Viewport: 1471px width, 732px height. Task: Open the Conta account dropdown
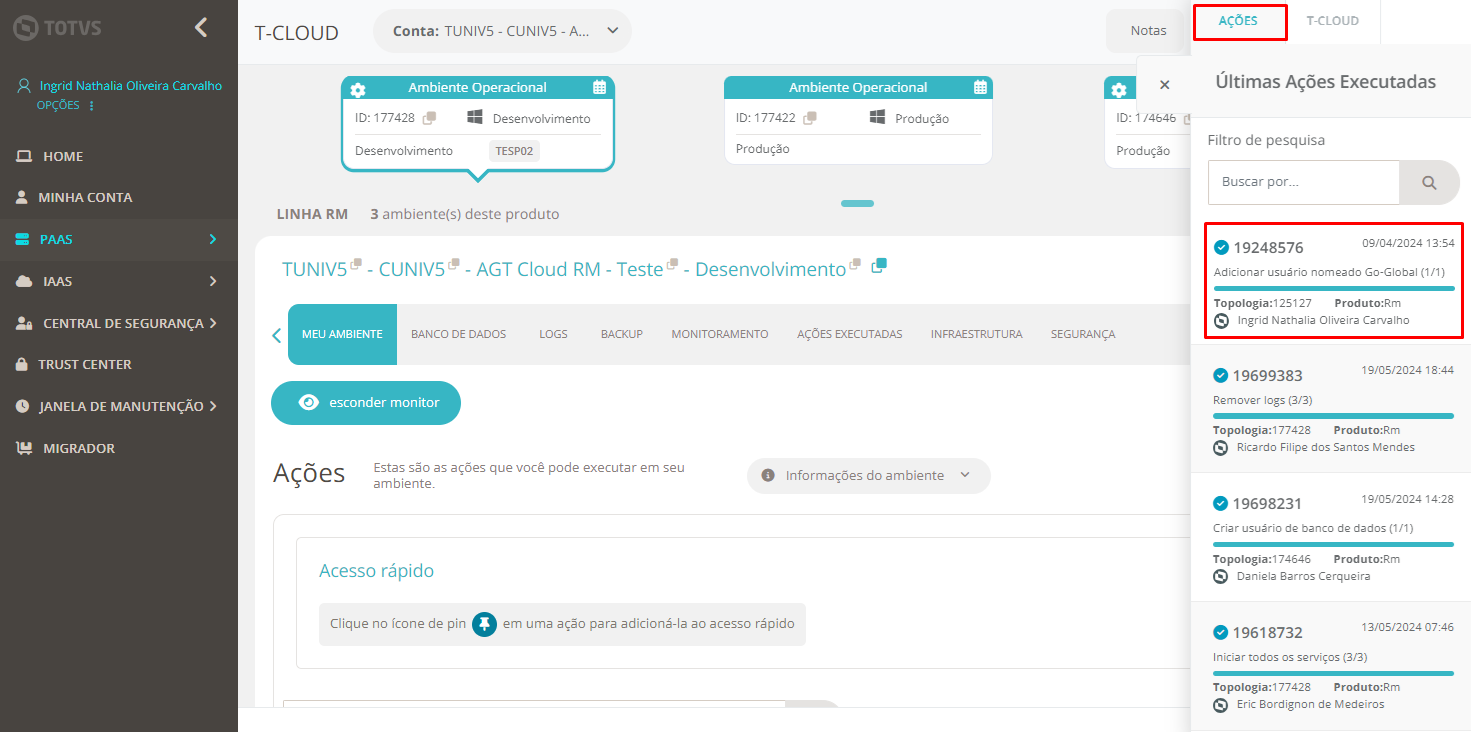click(x=502, y=31)
